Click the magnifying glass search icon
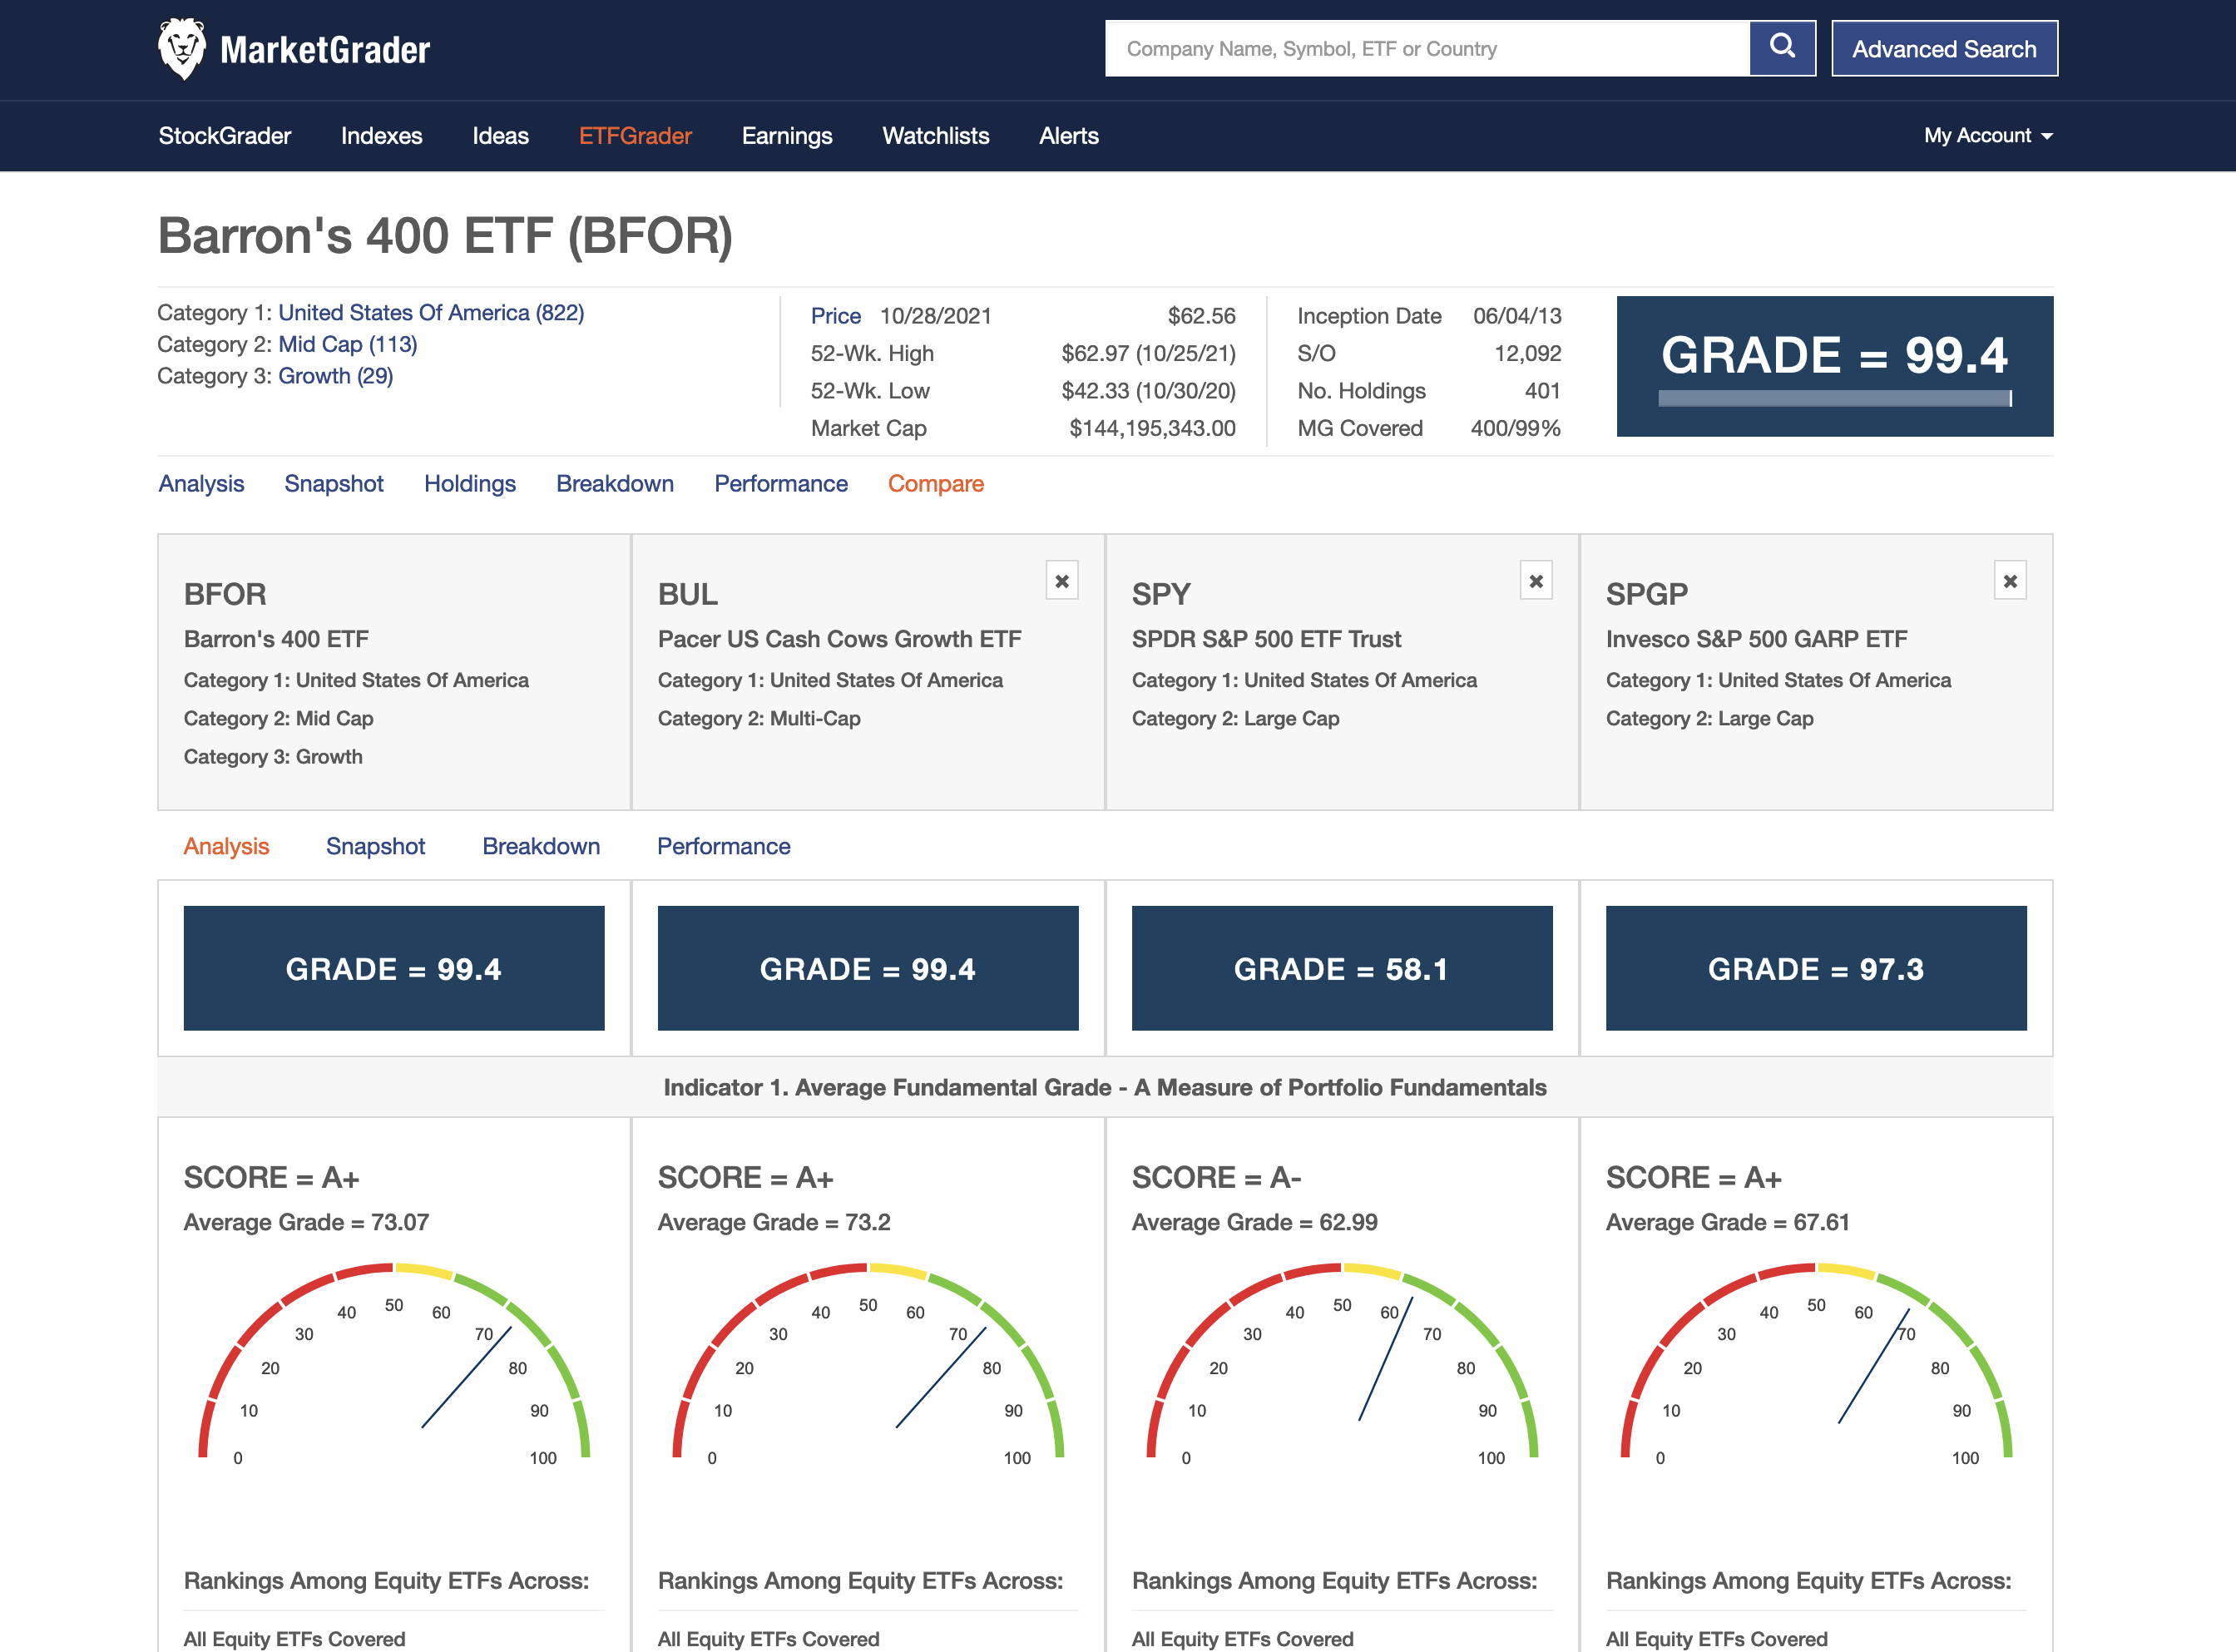 coord(1782,48)
